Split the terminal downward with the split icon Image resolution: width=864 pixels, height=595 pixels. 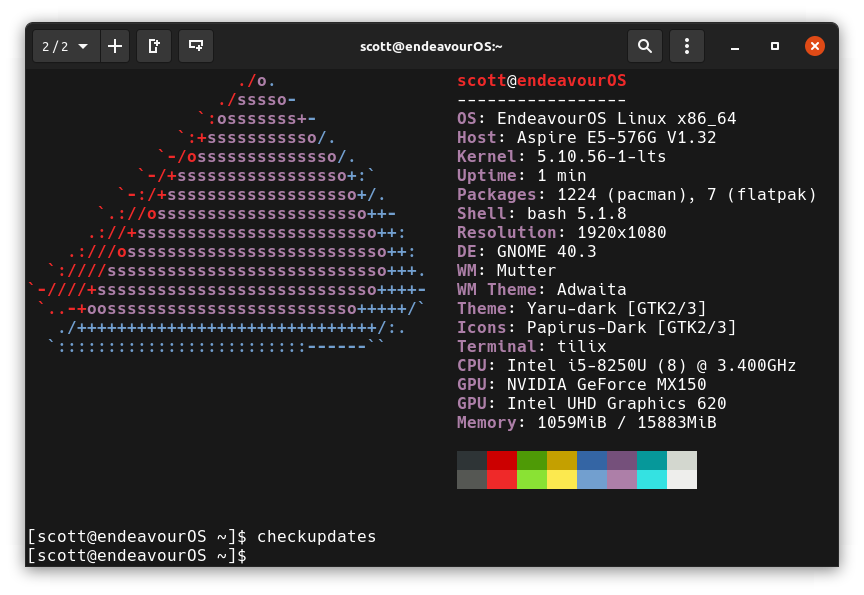pyautogui.click(x=196, y=46)
